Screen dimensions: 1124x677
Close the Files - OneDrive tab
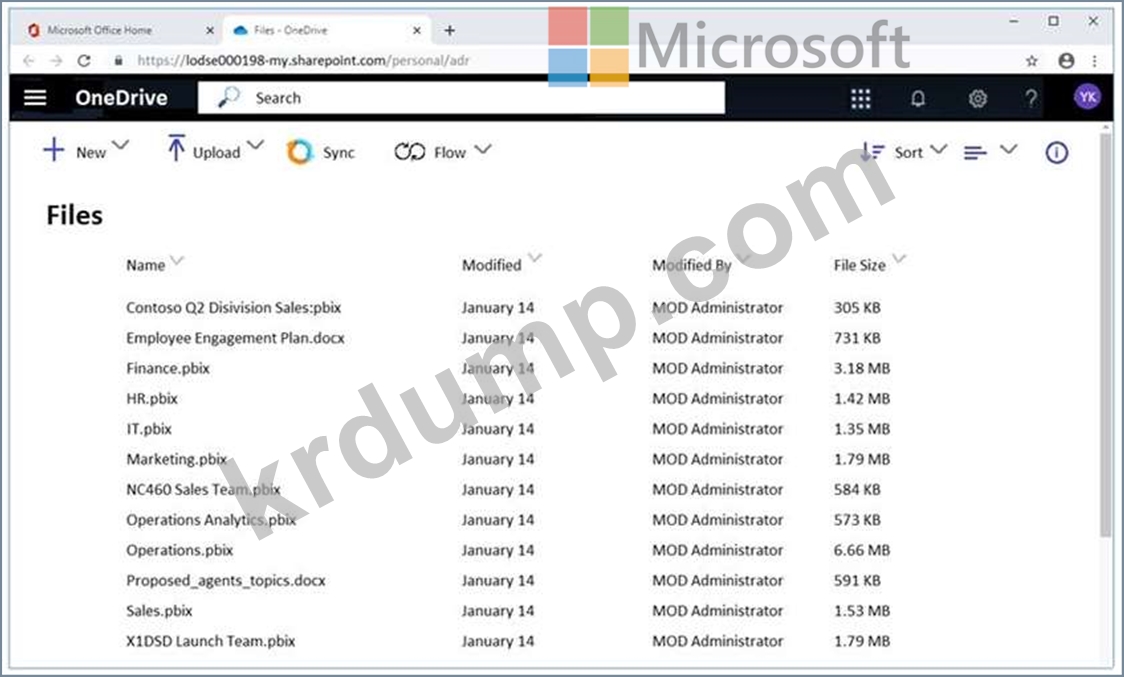pyautogui.click(x=416, y=30)
